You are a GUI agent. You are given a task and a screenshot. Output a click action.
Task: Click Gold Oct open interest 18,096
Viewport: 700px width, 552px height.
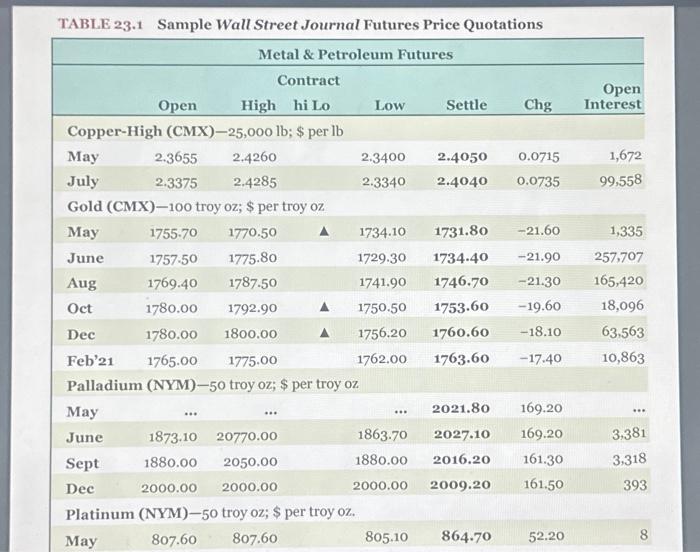[622, 305]
